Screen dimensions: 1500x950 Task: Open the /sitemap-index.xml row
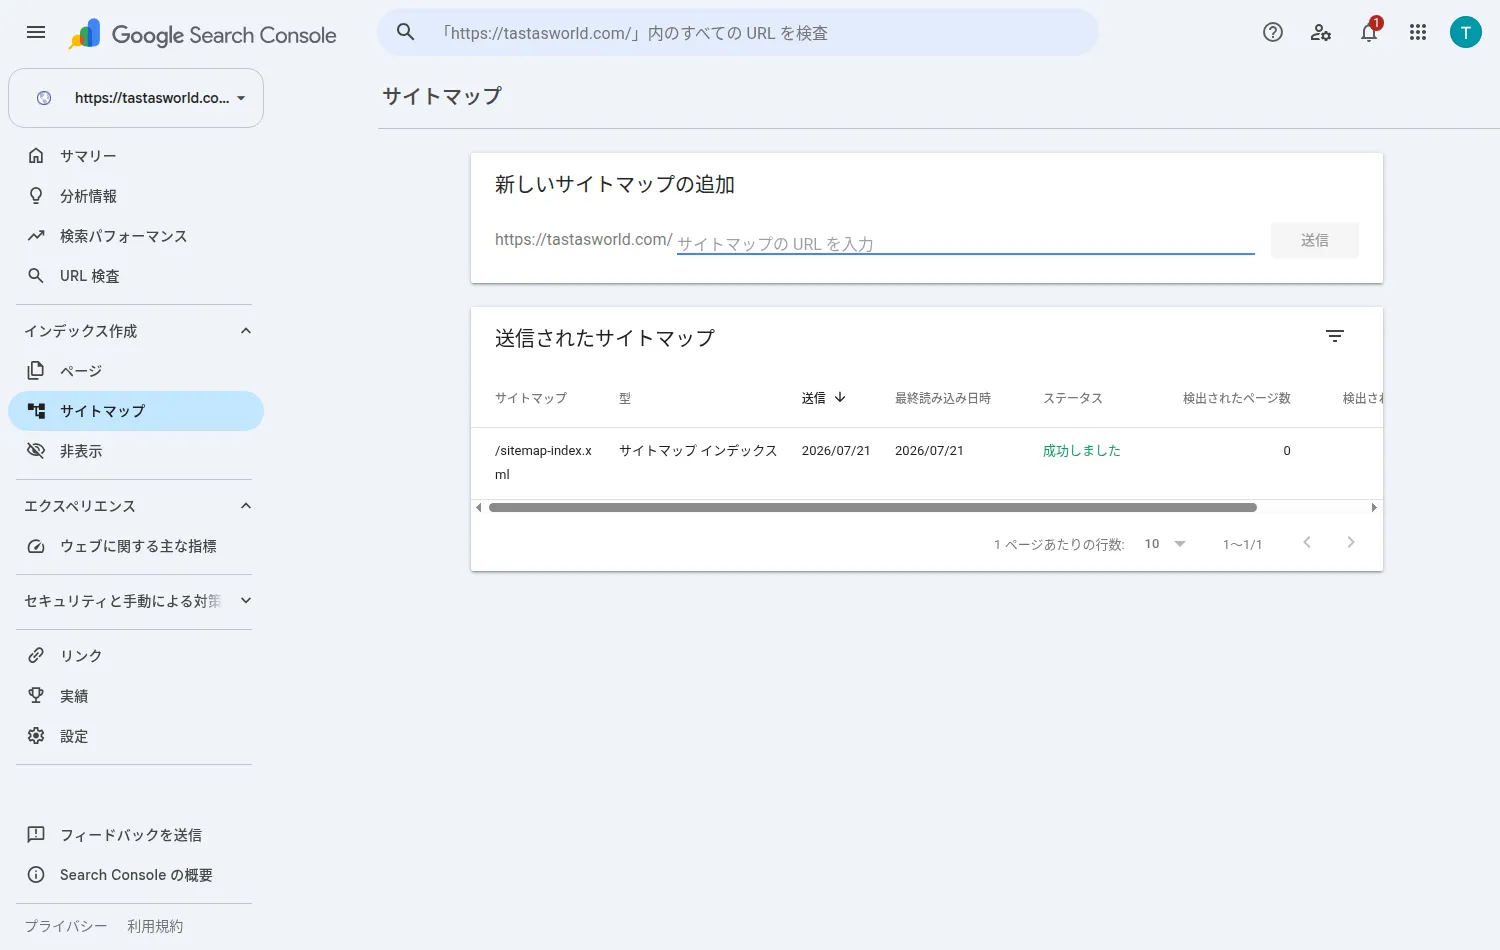[927, 463]
